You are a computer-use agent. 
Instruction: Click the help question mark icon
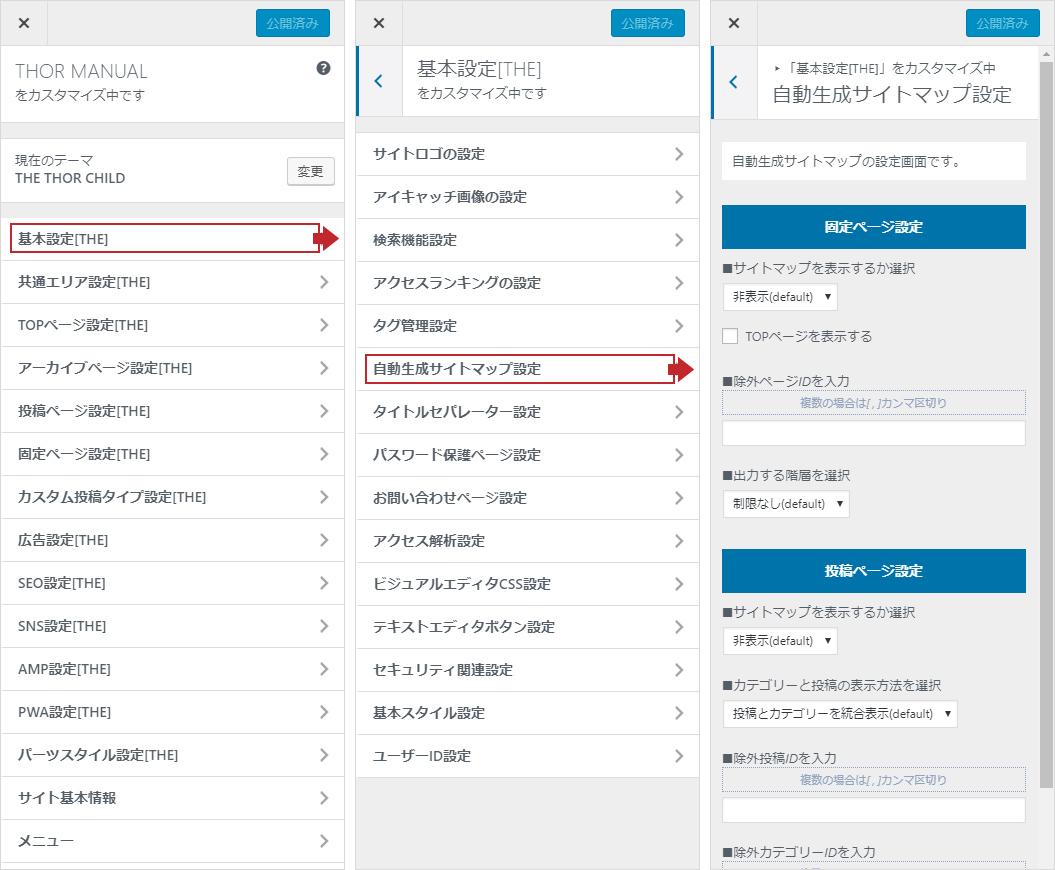click(323, 69)
